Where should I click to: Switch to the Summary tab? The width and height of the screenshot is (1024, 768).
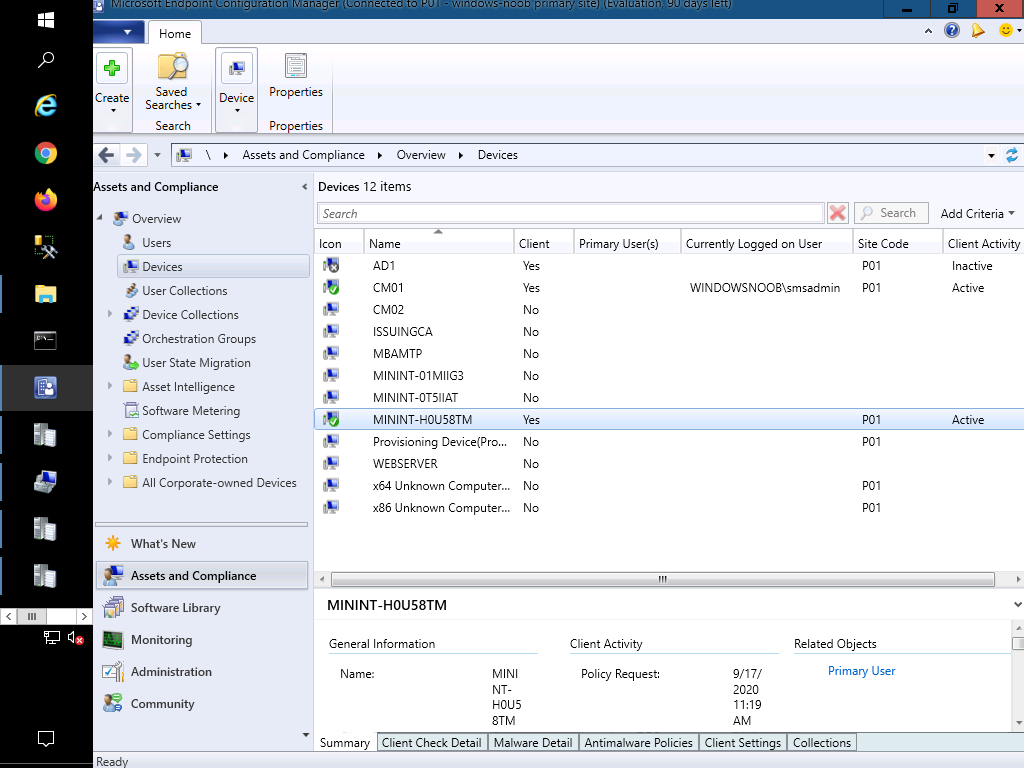tap(345, 743)
